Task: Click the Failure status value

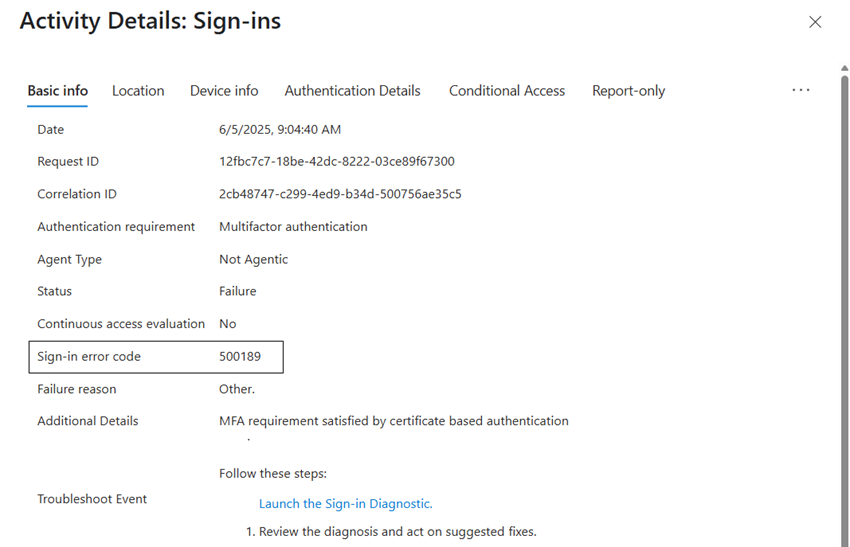Action: (237, 291)
